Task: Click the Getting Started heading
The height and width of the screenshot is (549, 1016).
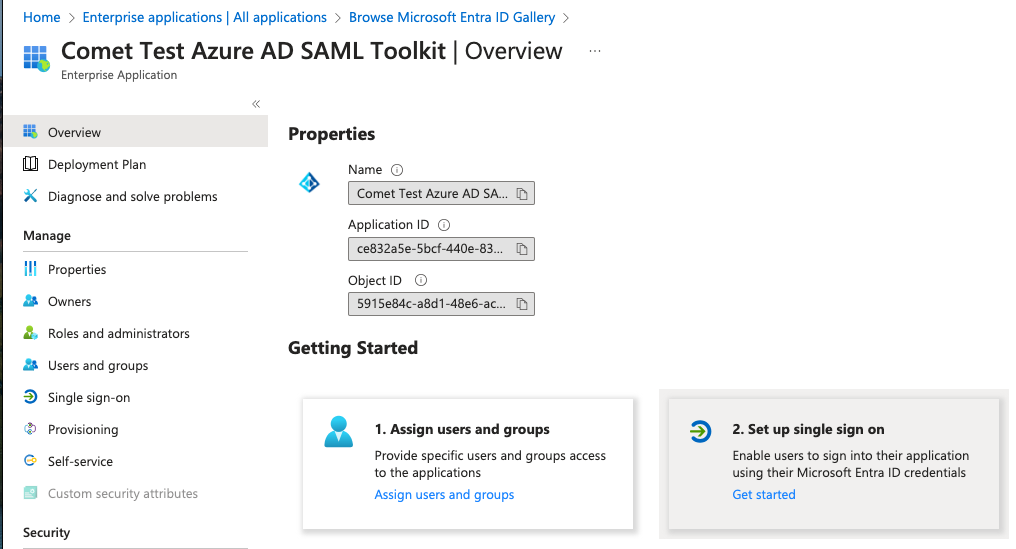Action: [x=352, y=348]
